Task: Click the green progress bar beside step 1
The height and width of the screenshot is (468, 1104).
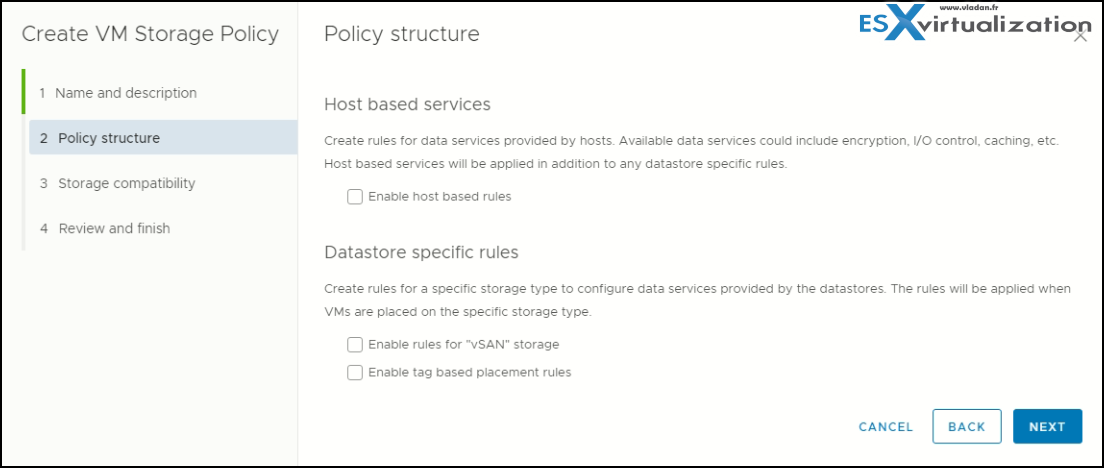Action: [x=23, y=91]
